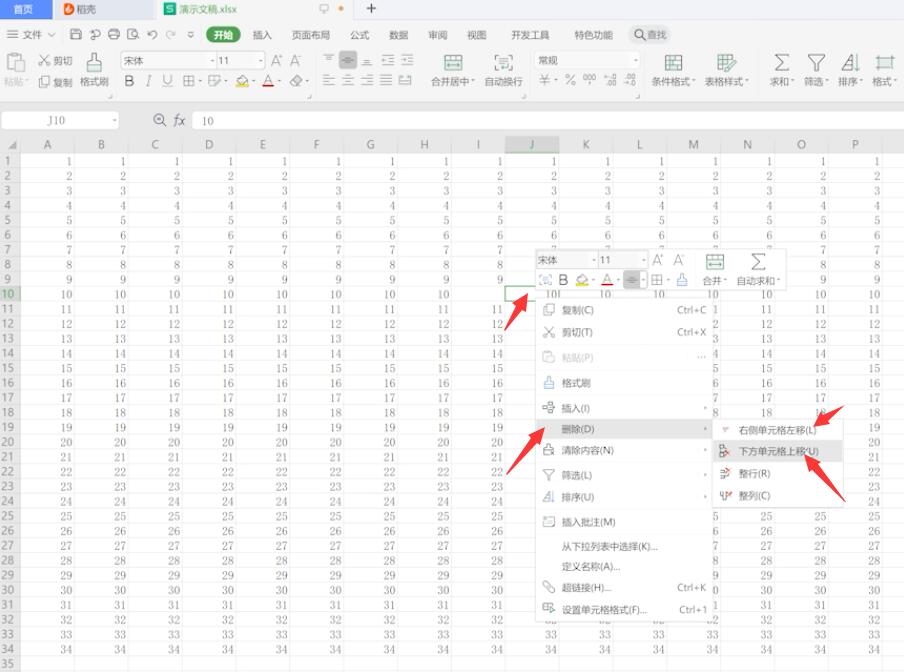Switch to the 页面布局 ribbon tab

click(311, 35)
